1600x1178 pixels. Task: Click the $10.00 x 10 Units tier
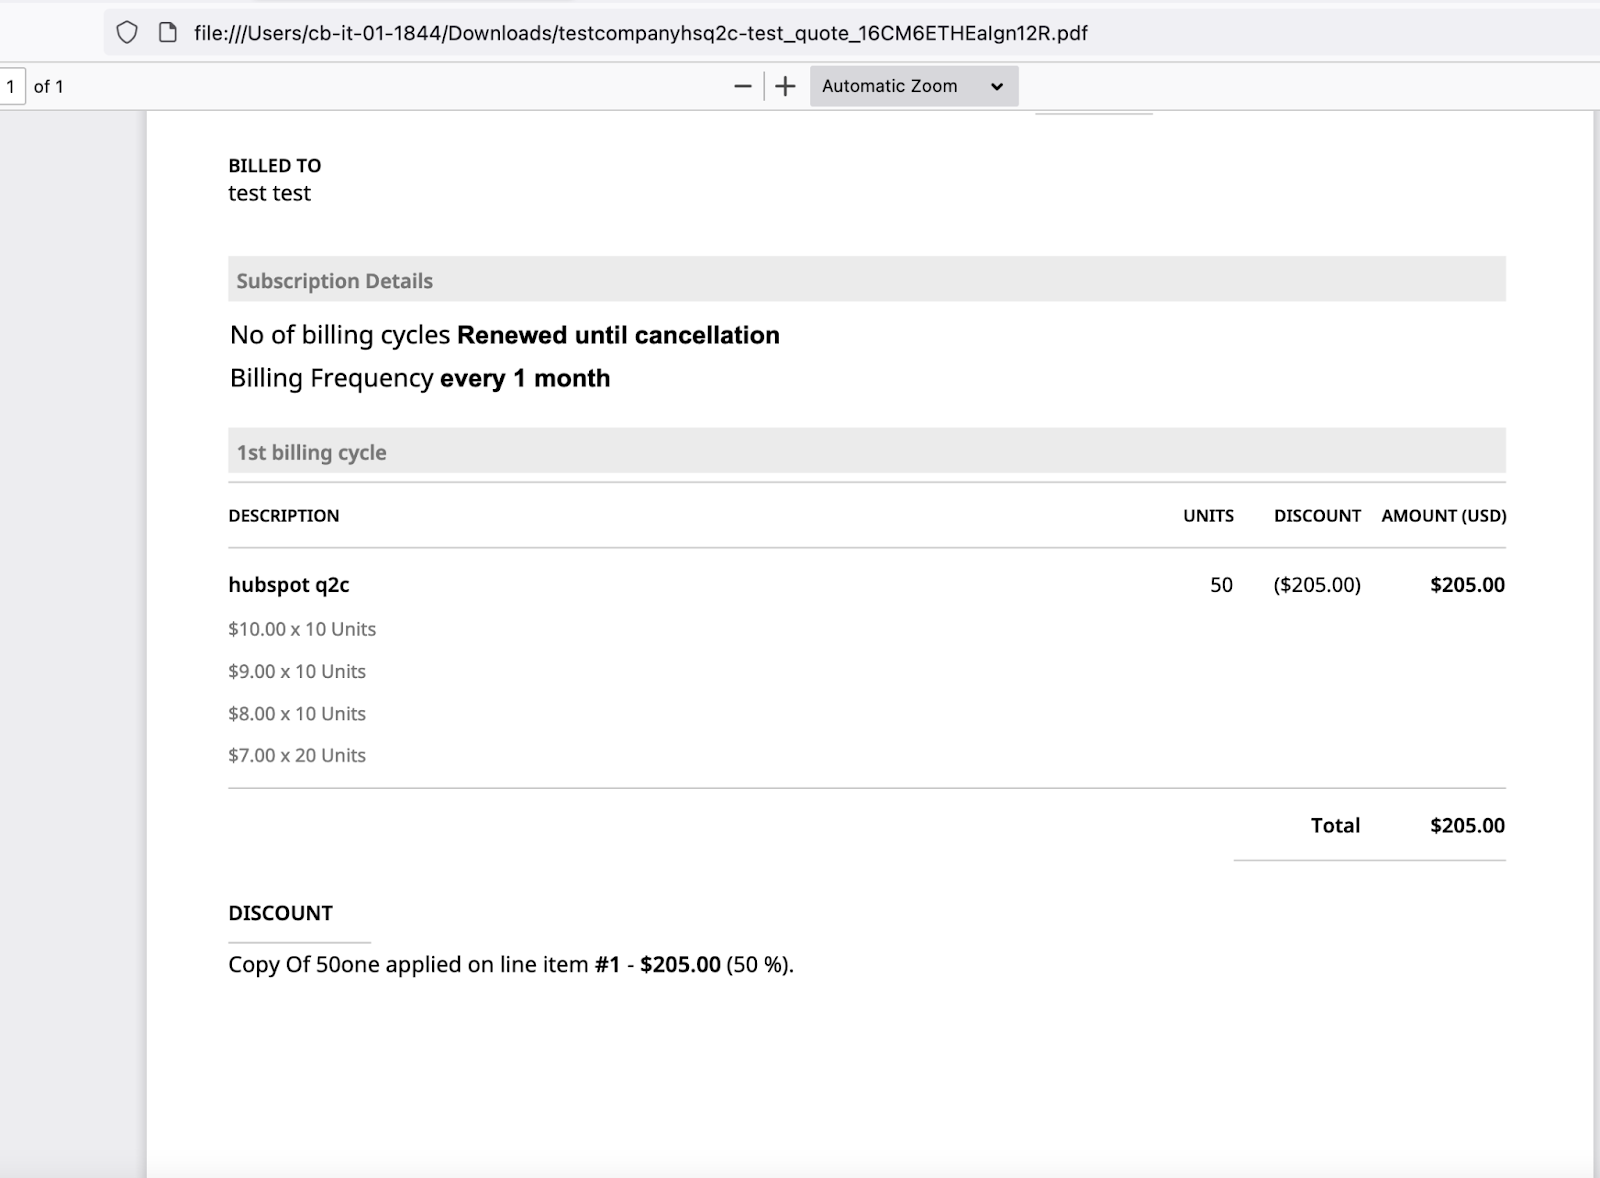pos(302,629)
